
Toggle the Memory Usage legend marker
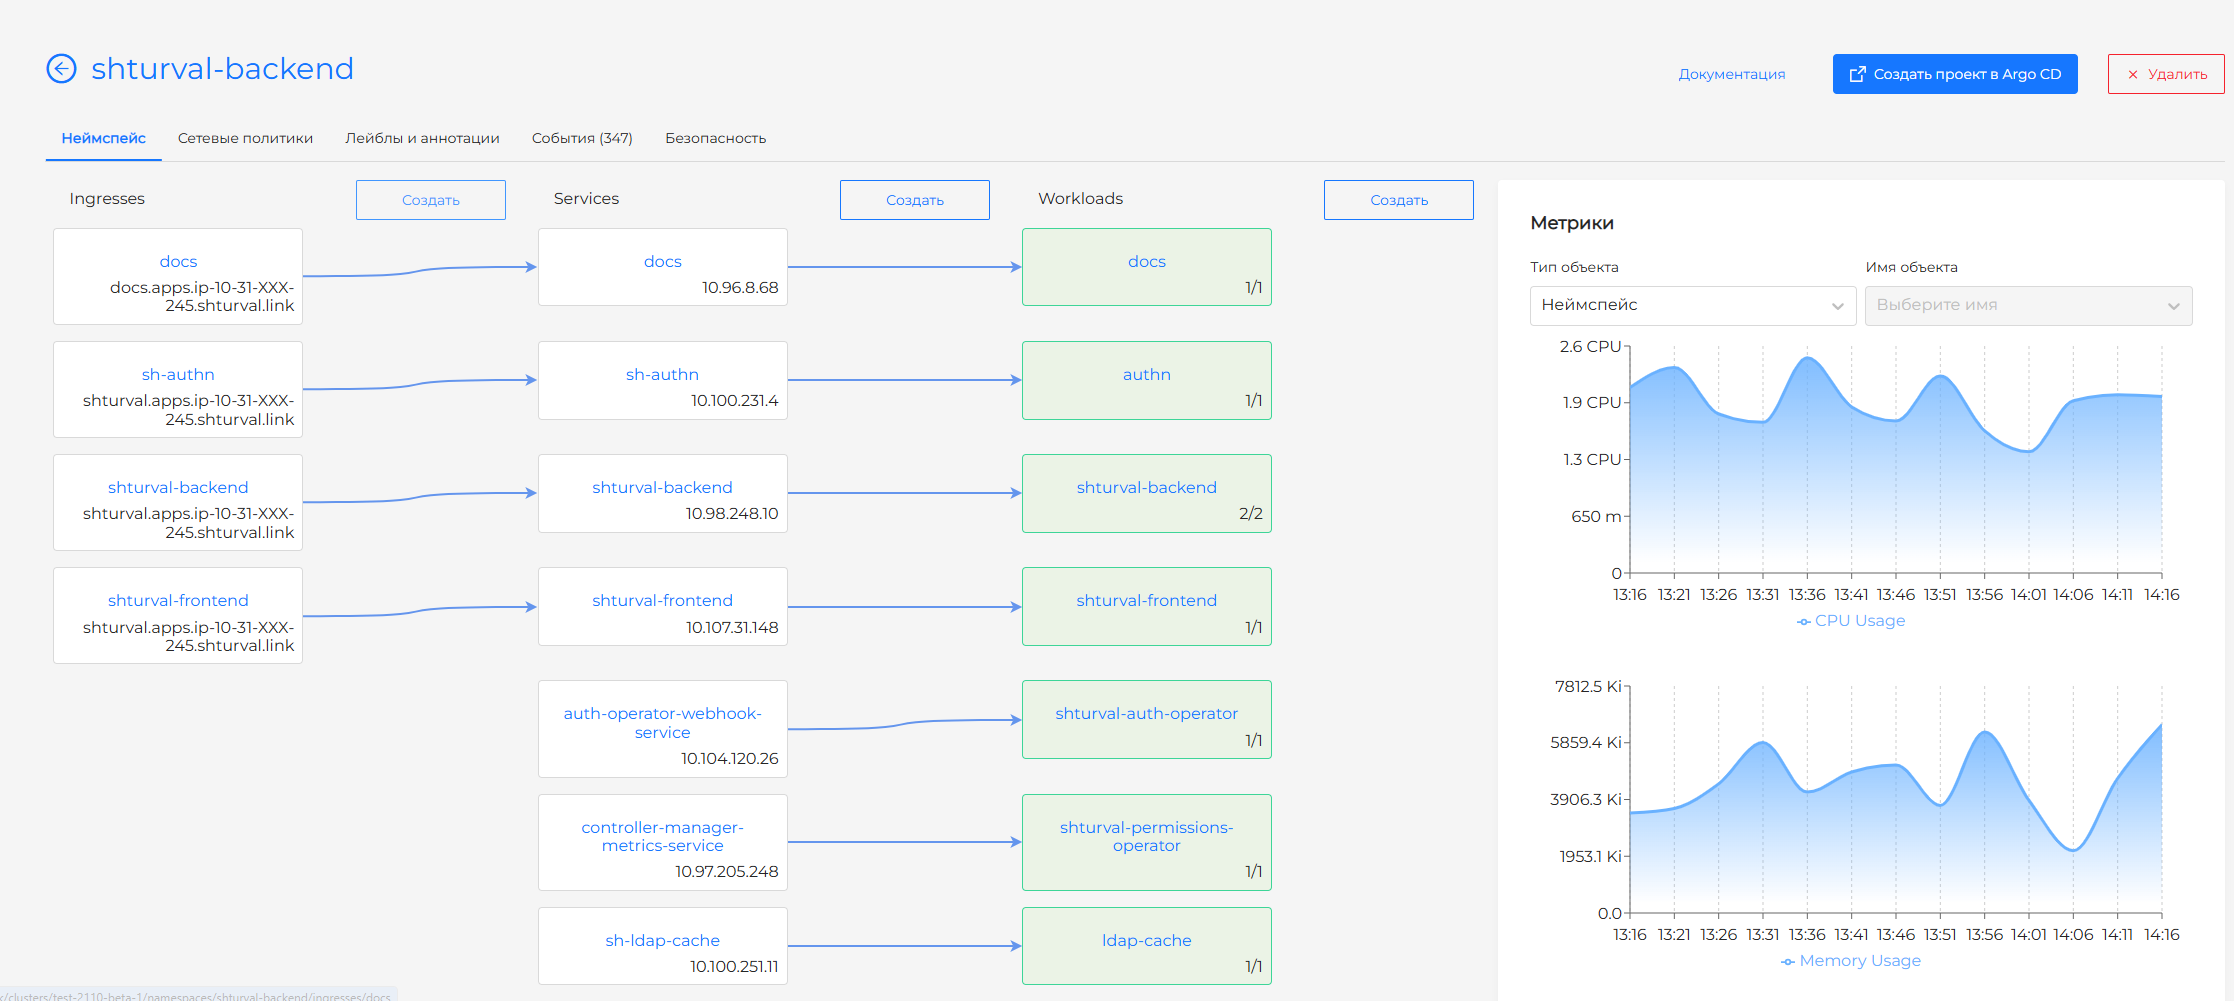tap(1788, 961)
